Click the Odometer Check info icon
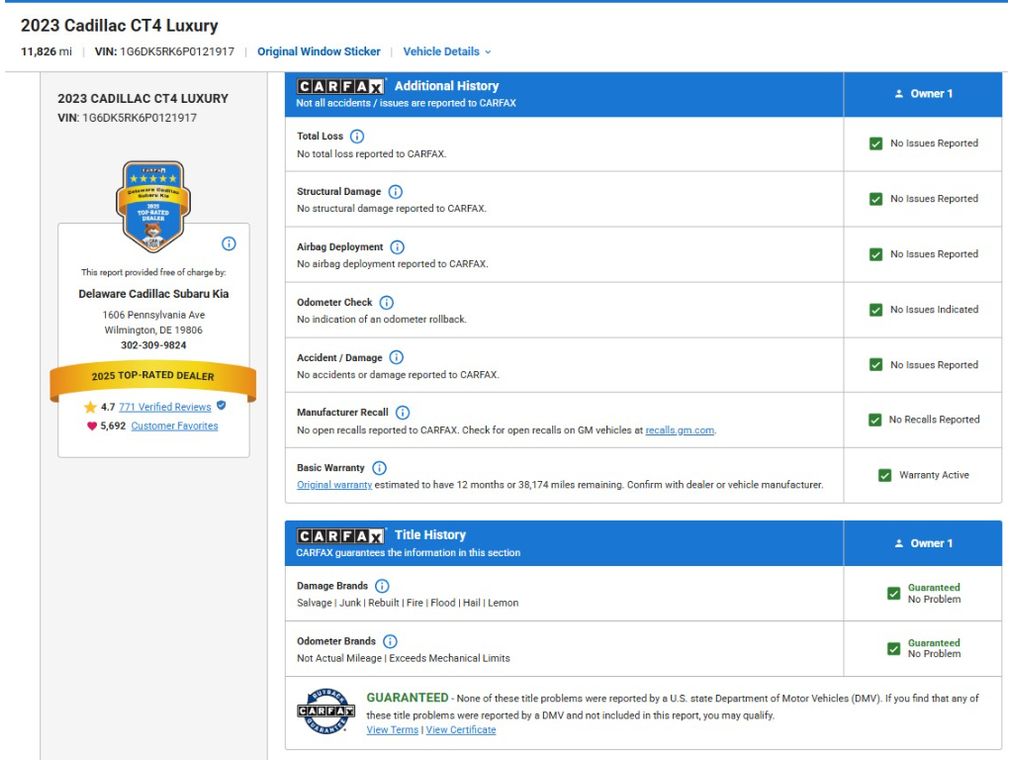 [x=386, y=303]
